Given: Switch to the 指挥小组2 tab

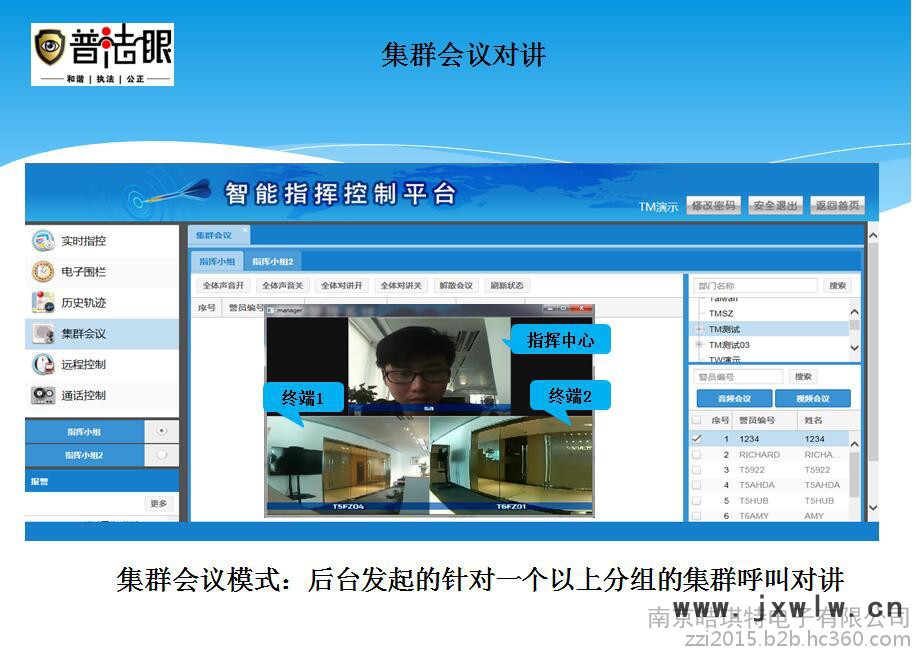Looking at the screenshot, I should tap(273, 261).
